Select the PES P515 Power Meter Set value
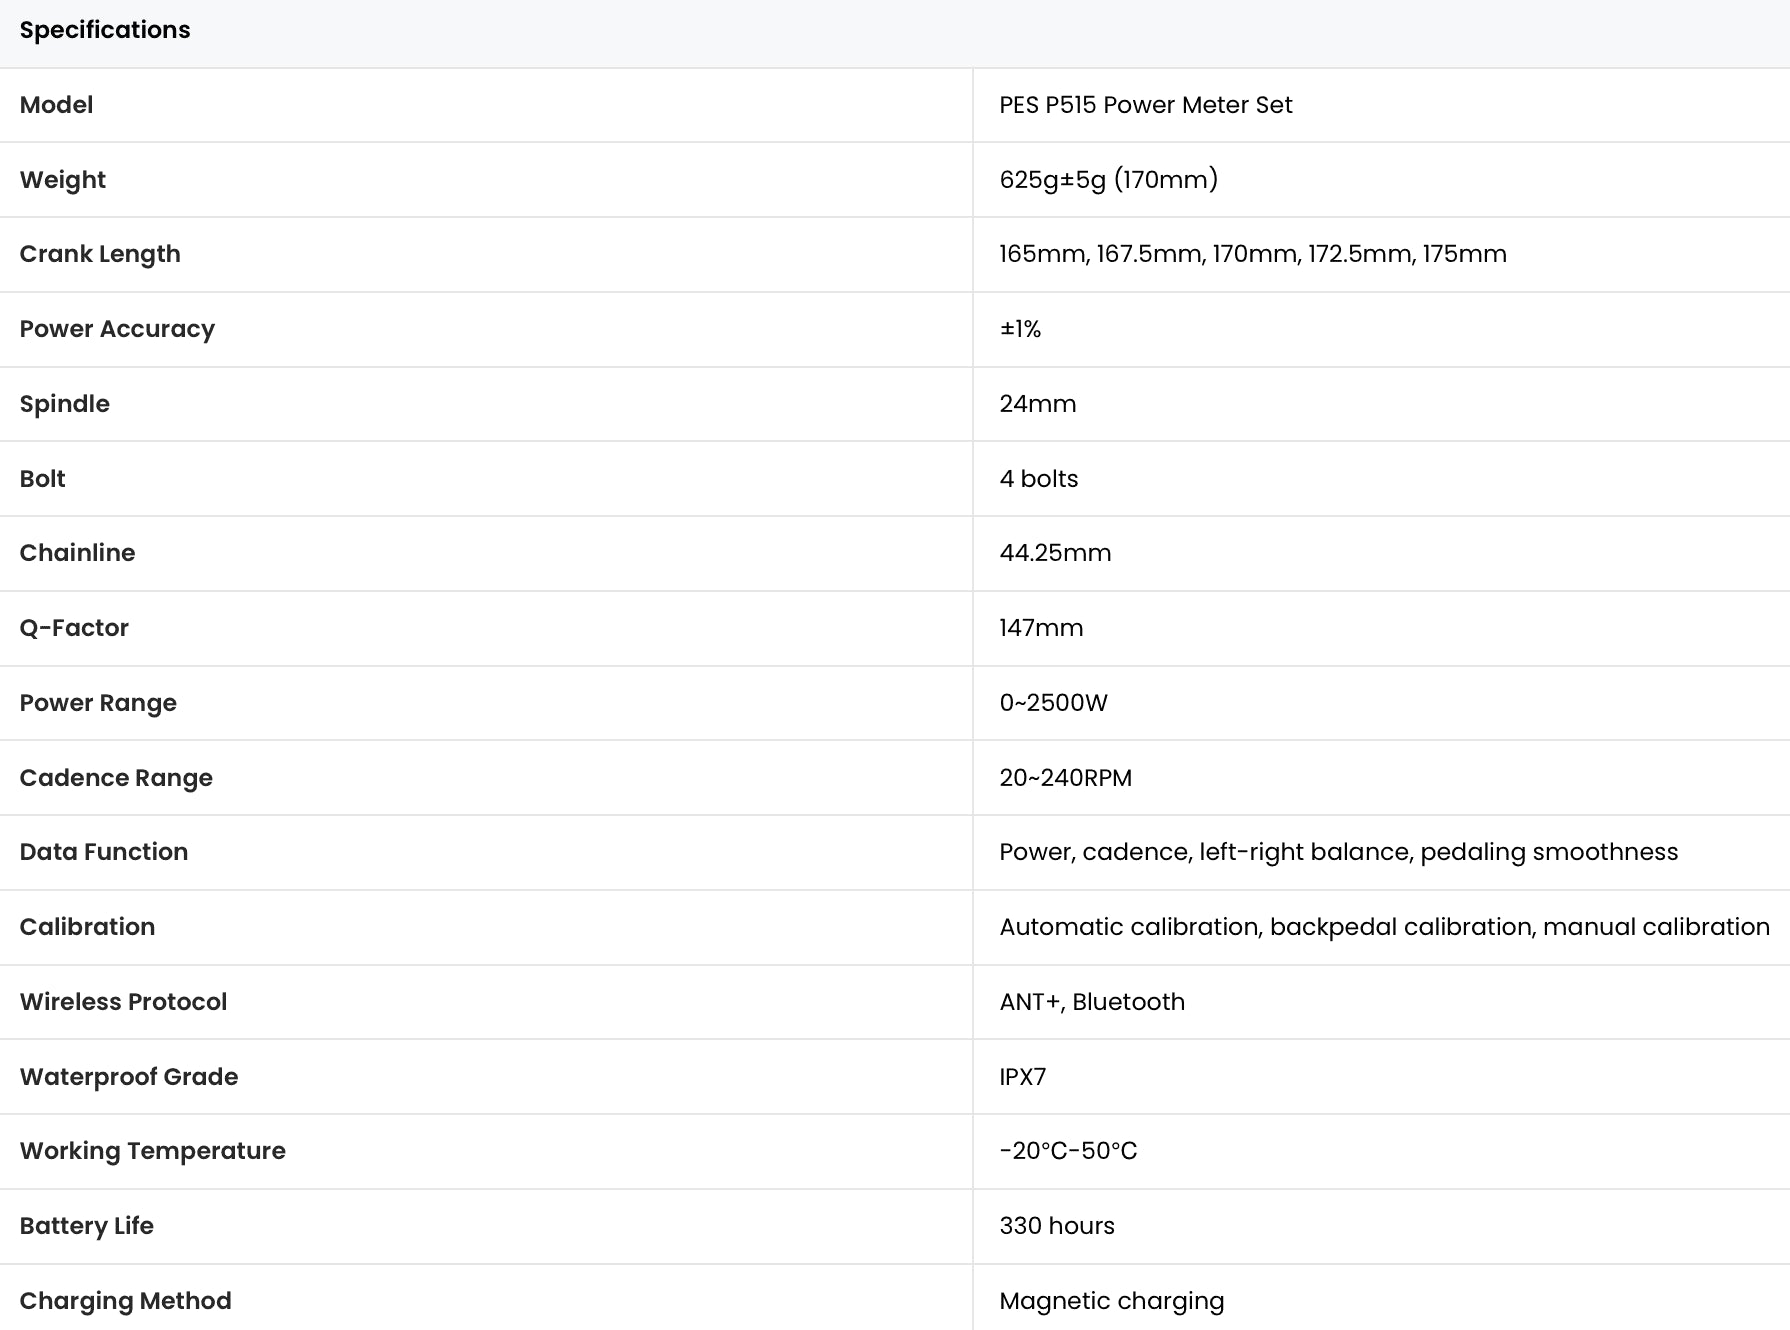This screenshot has width=1790, height=1330. click(1145, 105)
